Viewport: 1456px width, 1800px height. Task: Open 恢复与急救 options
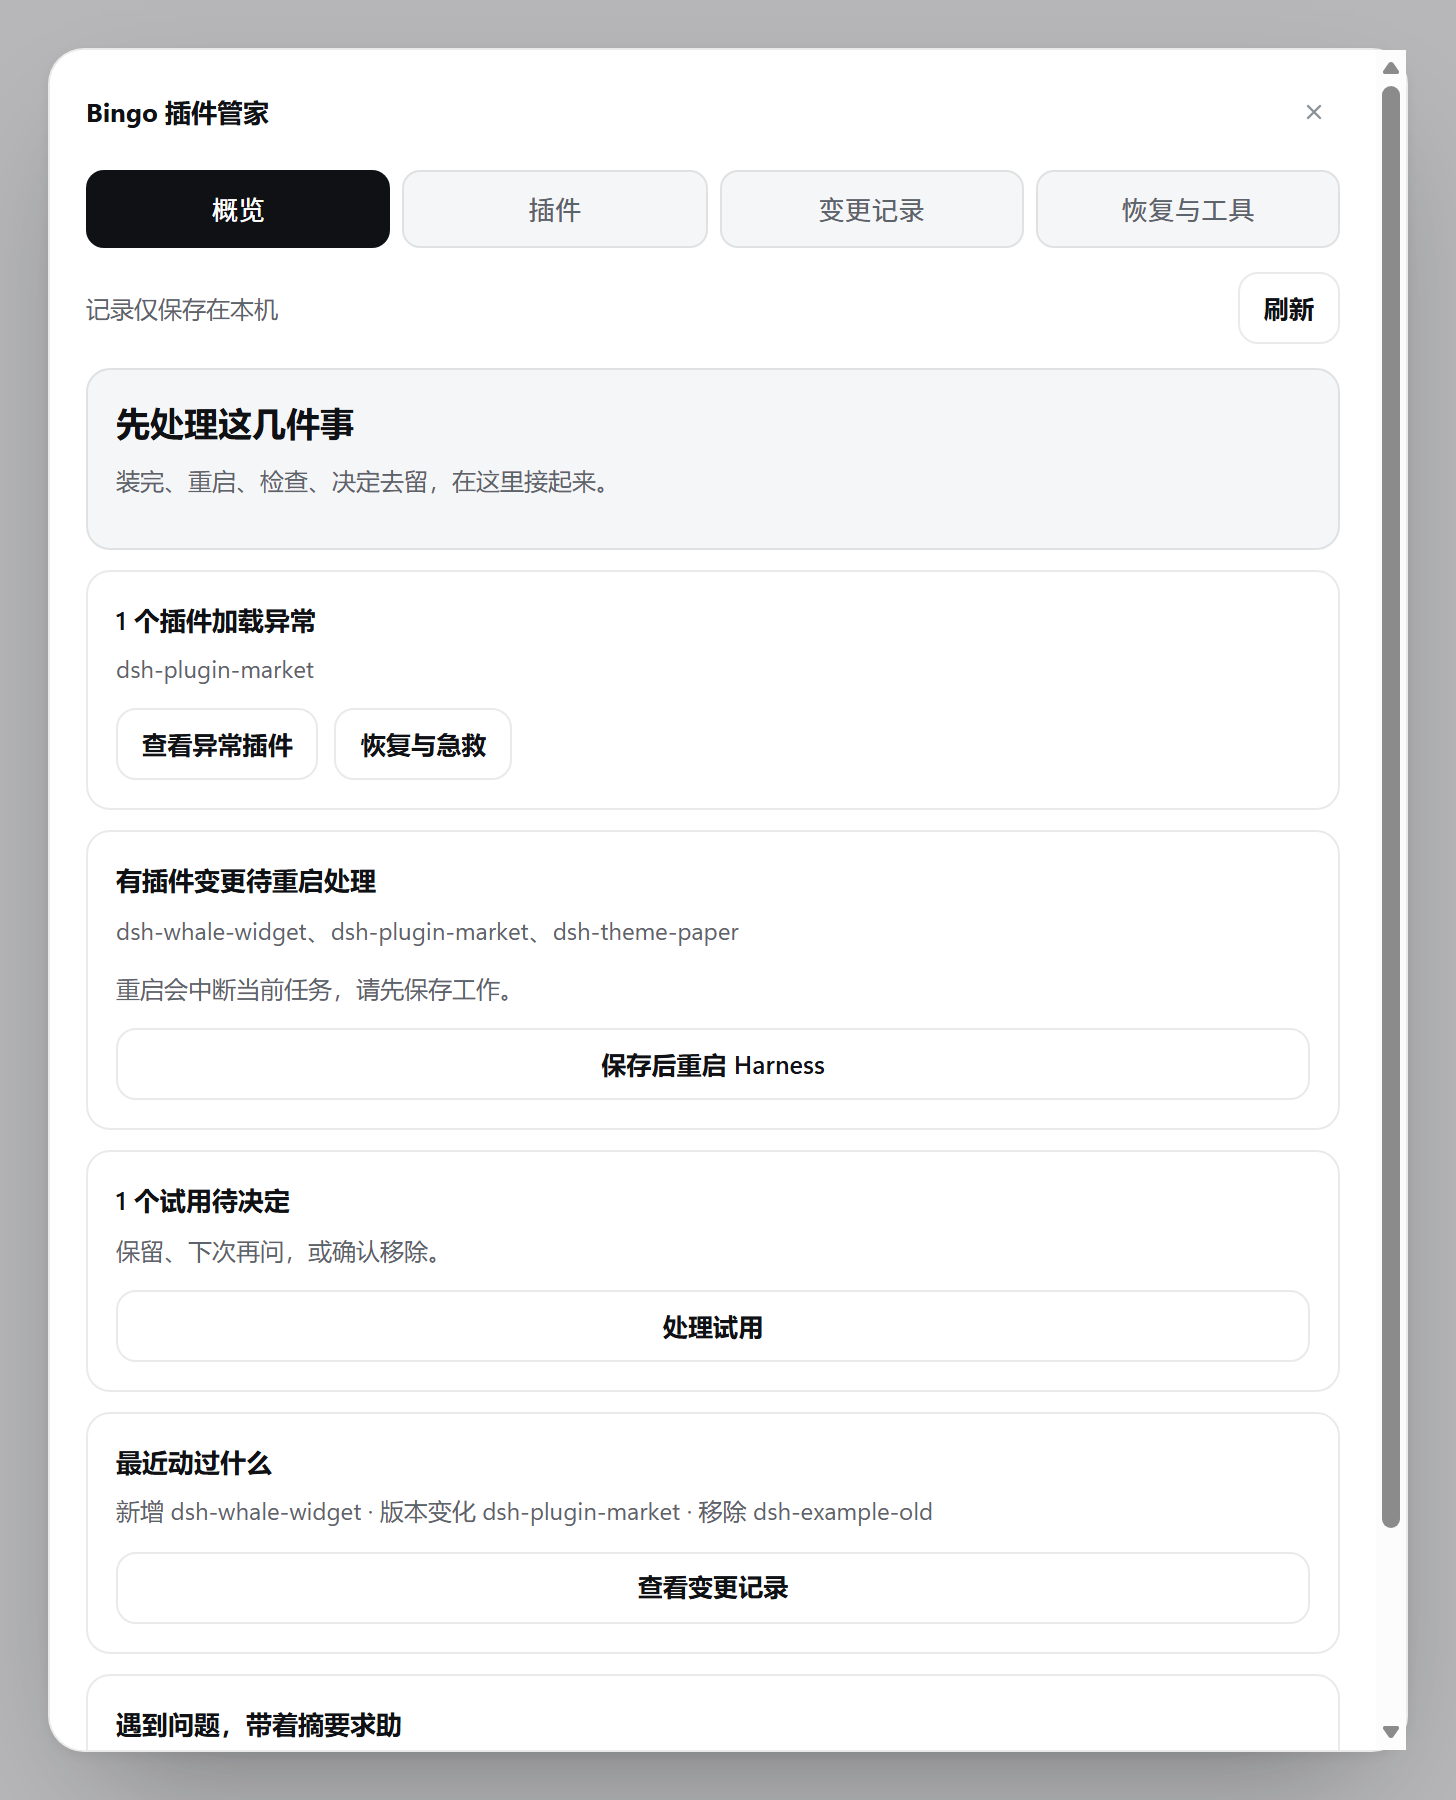[x=423, y=744]
